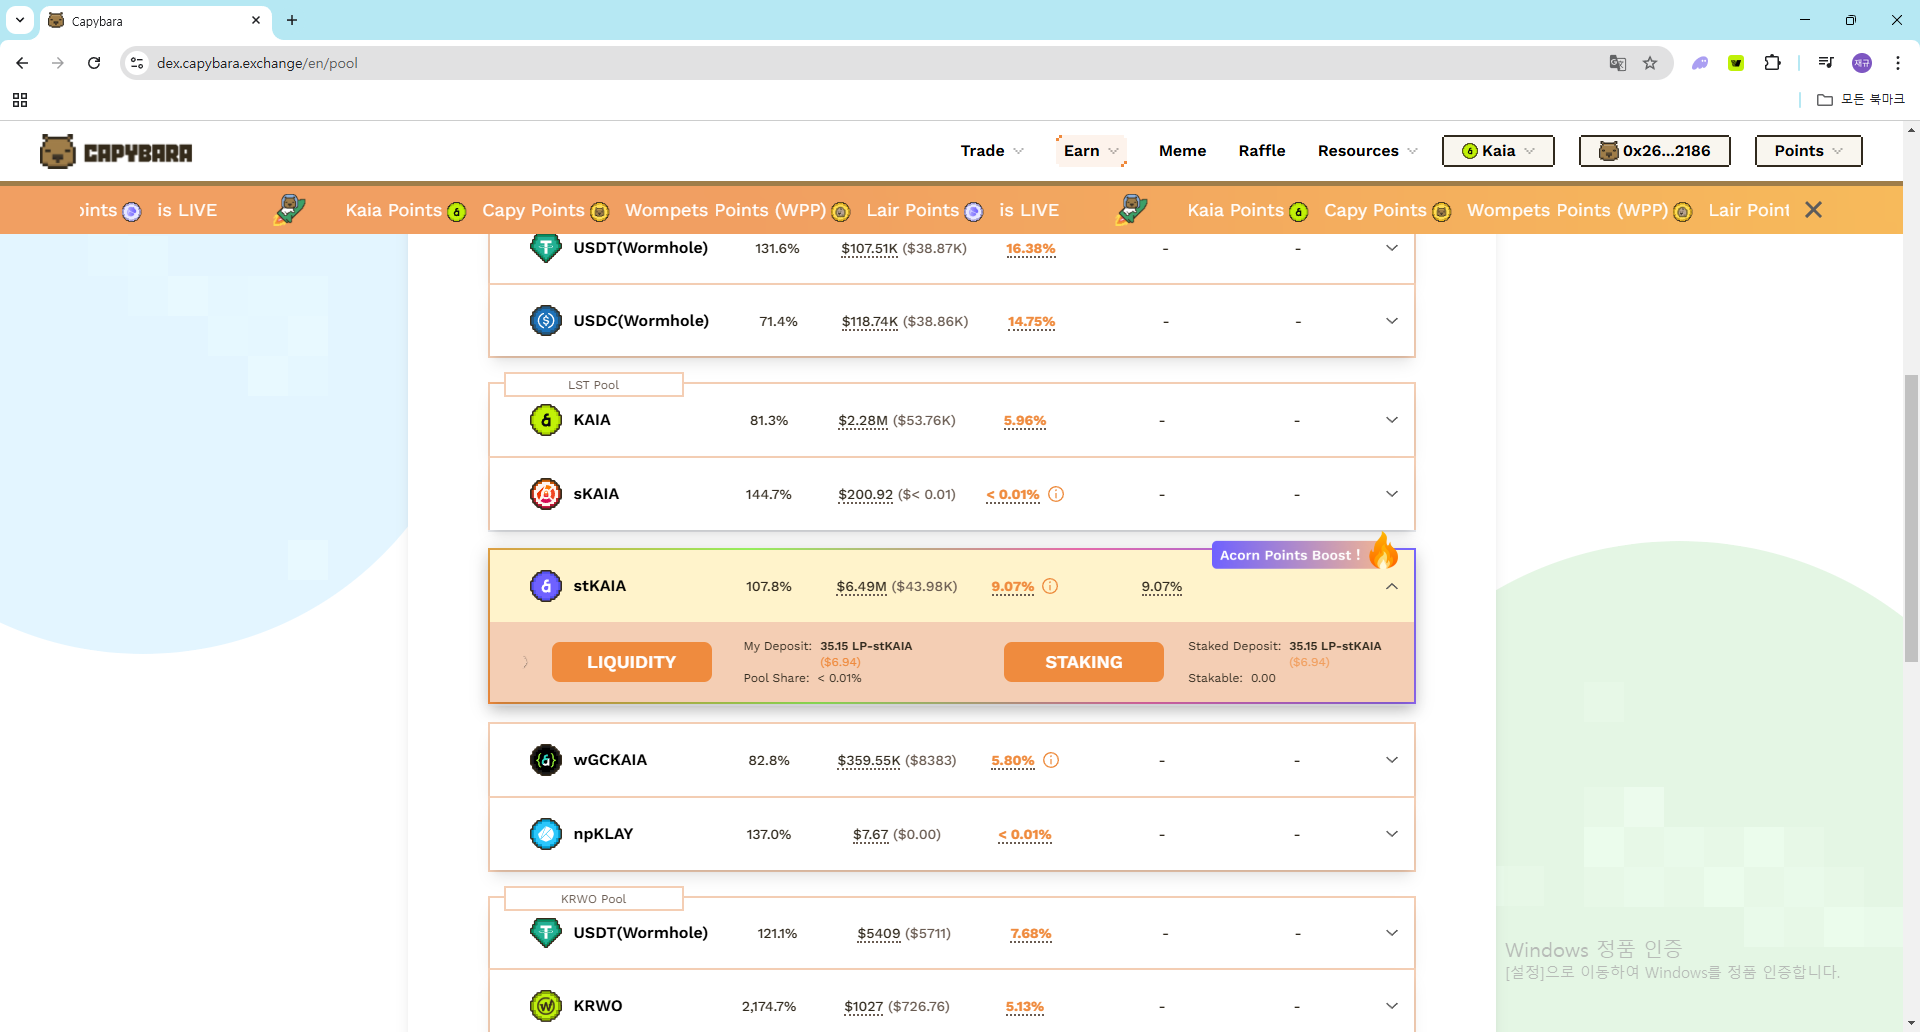Click the STAKING button
The width and height of the screenshot is (1920, 1032).
[x=1083, y=662]
